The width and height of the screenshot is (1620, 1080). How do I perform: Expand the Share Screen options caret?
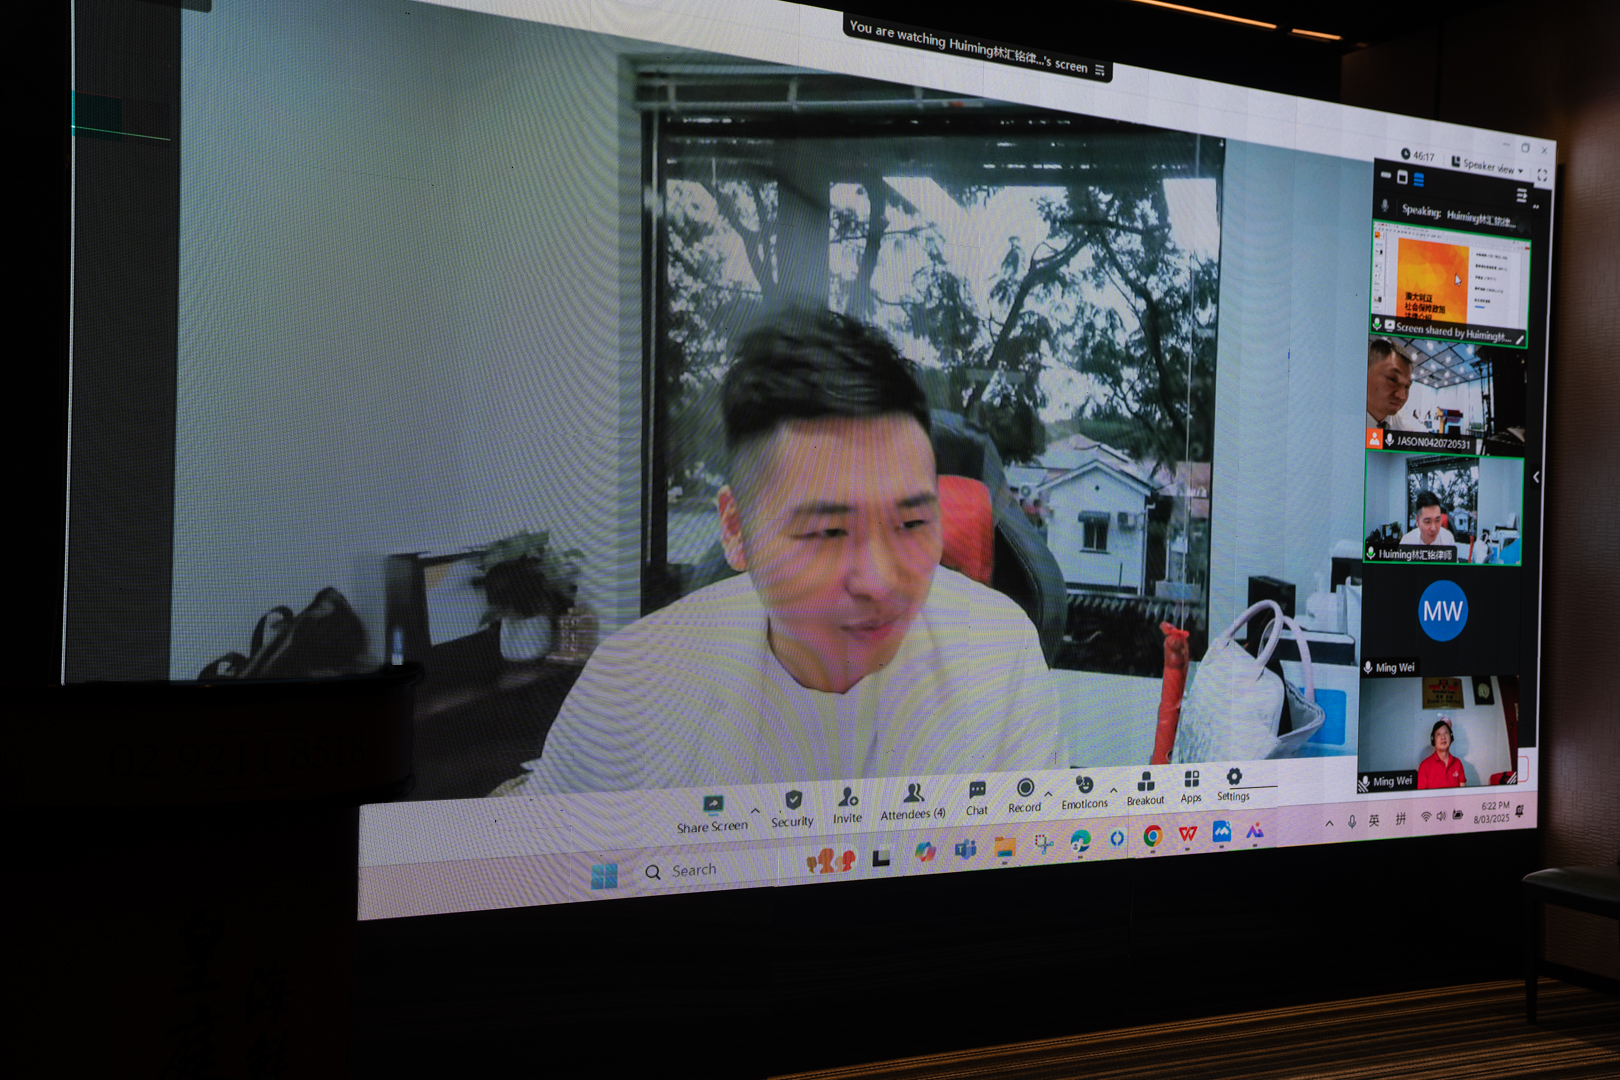click(755, 810)
